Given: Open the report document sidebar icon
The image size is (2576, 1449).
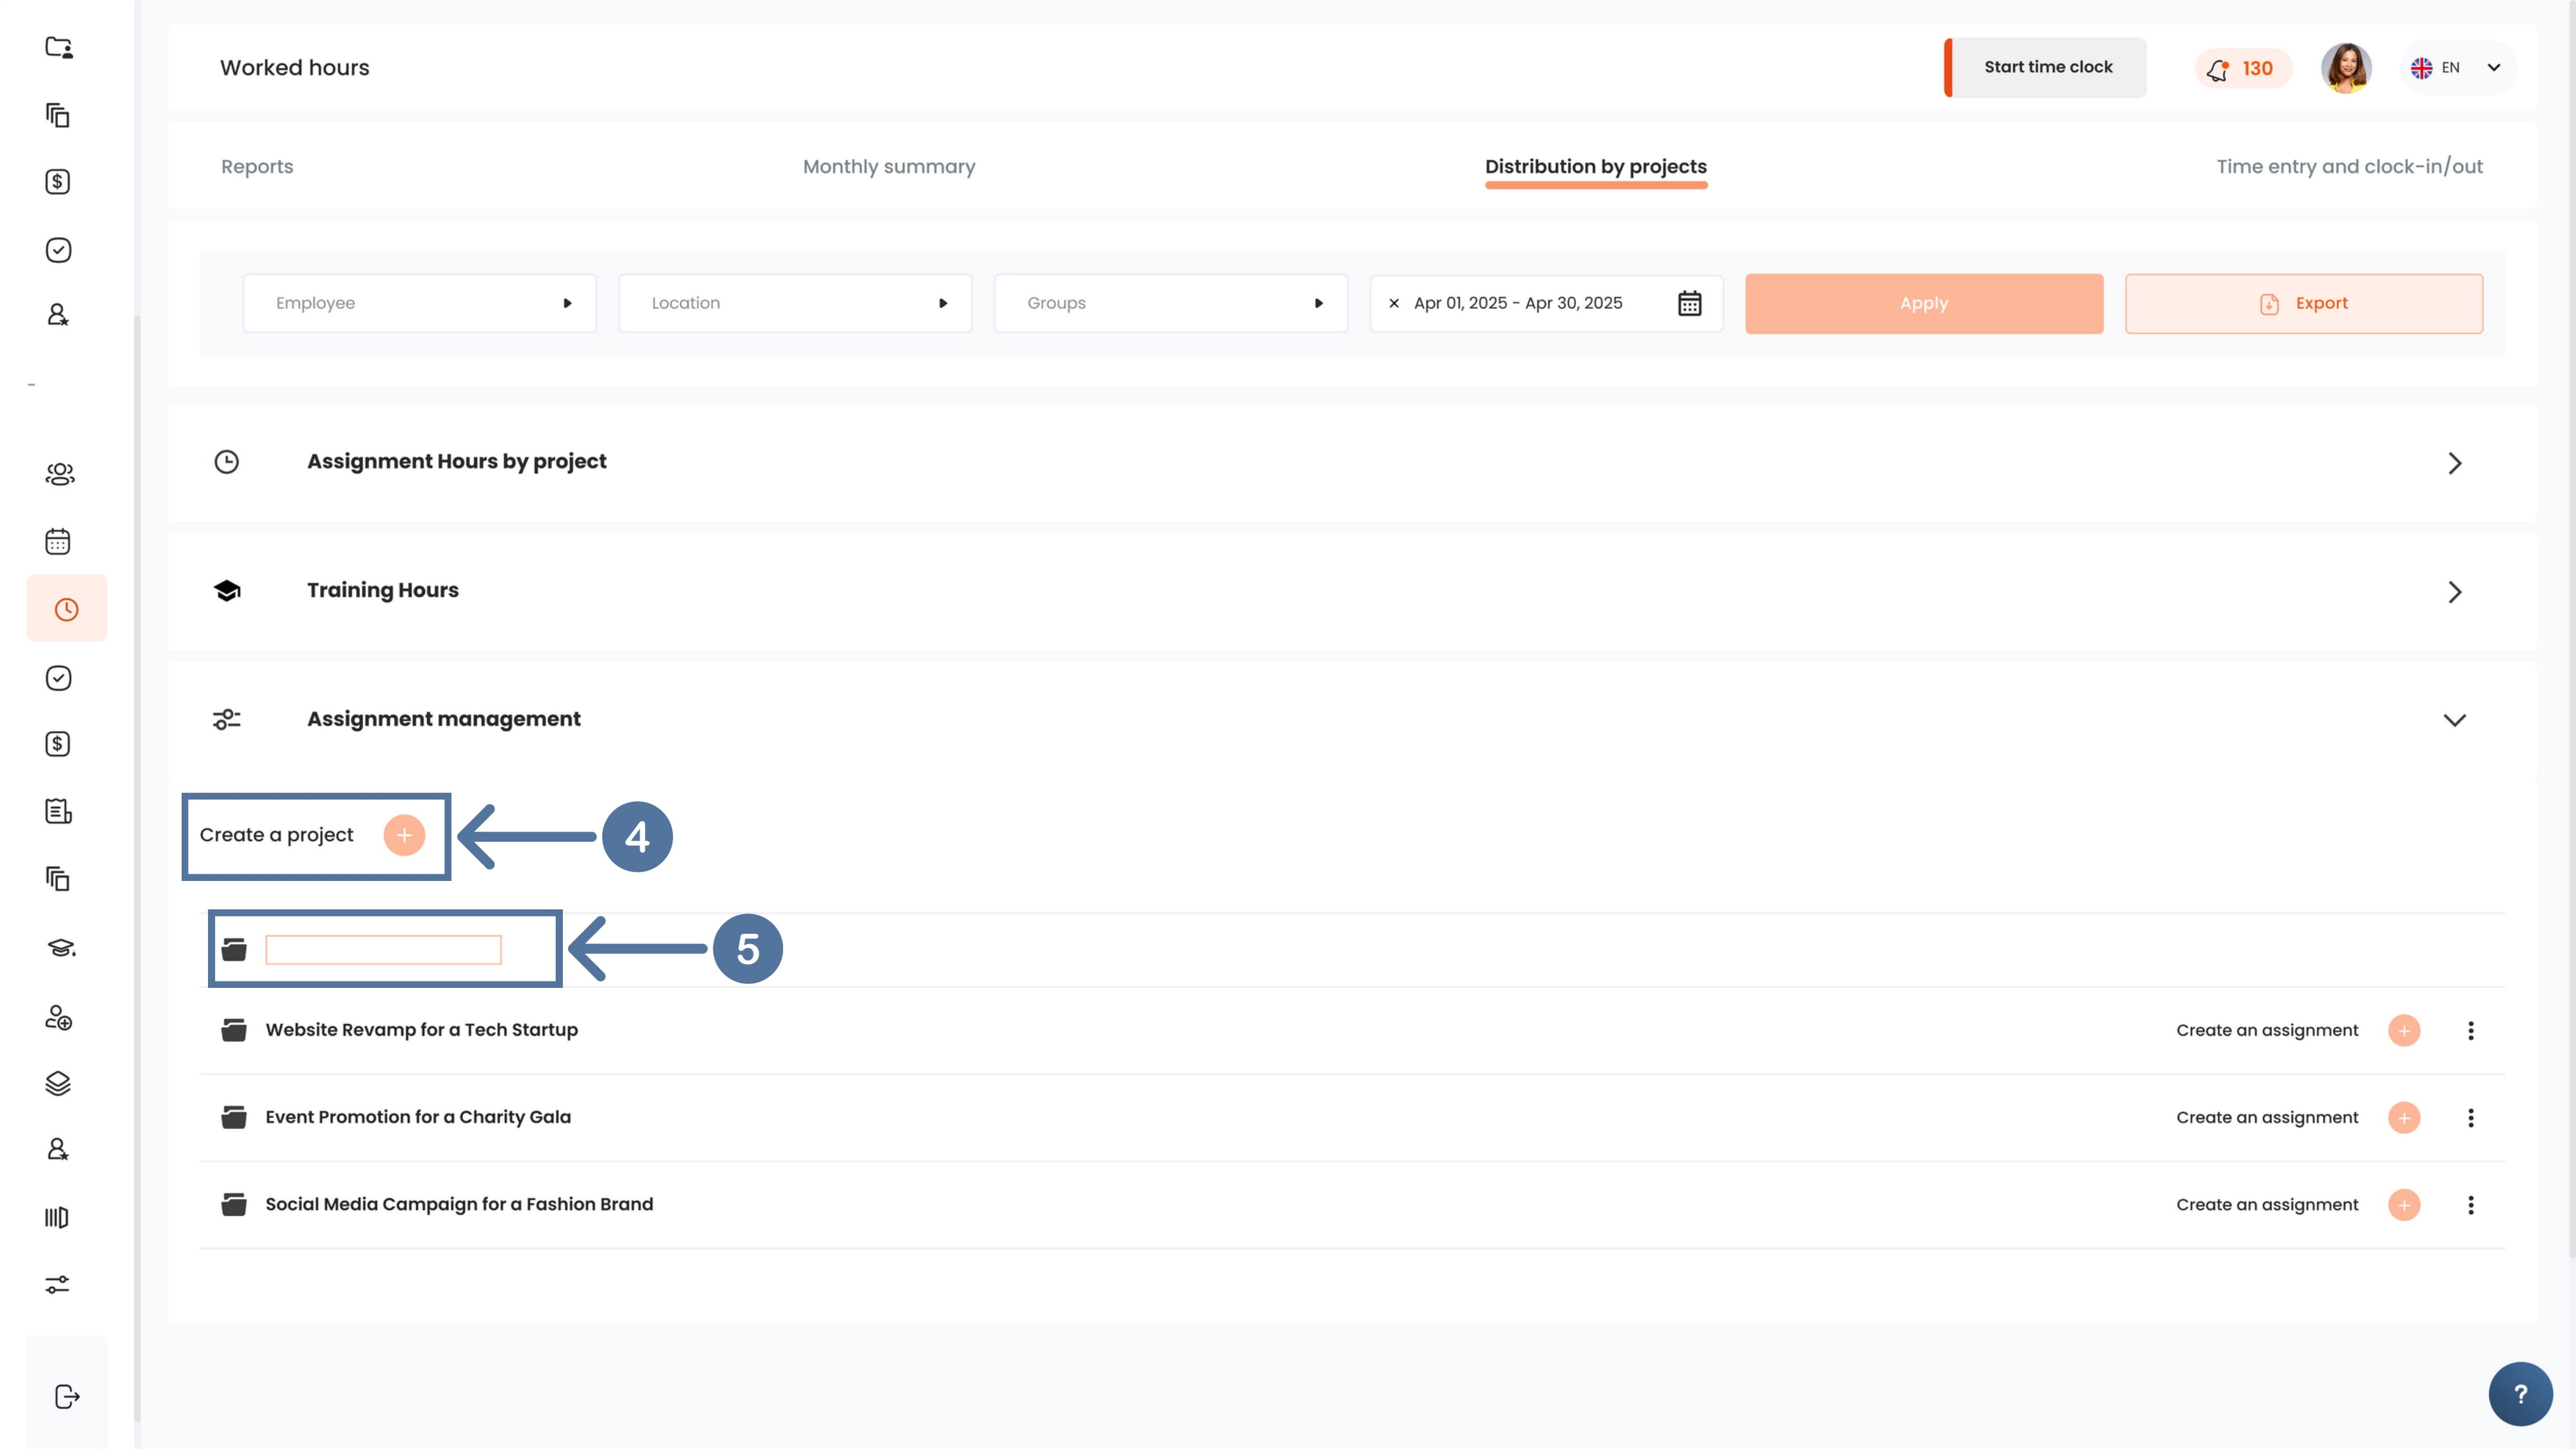Looking at the screenshot, I should coord(58,811).
